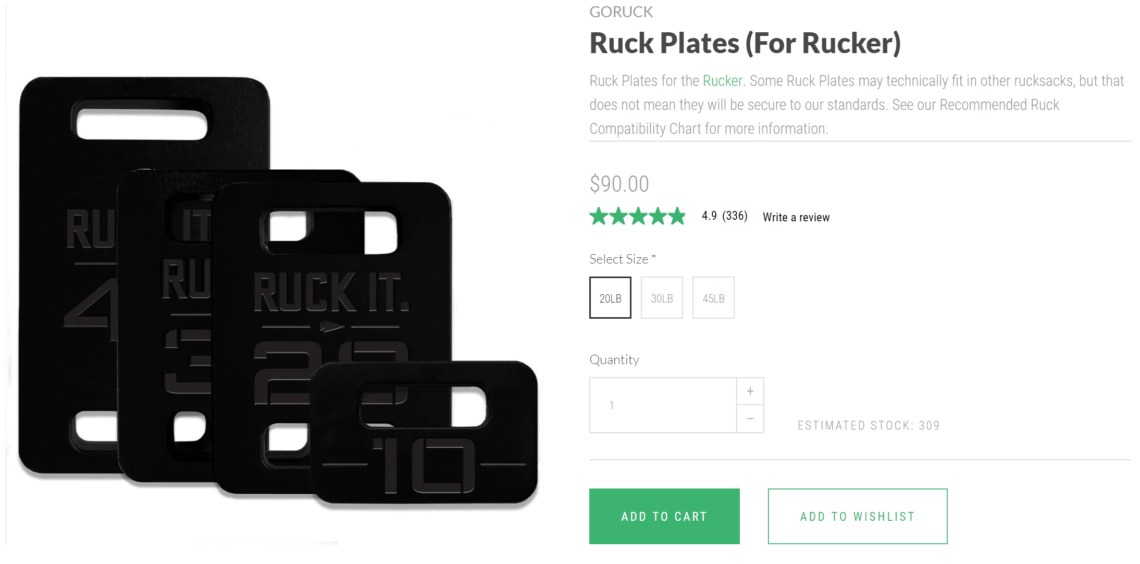Click the 4.9 rating score
Viewport: 1140px width, 564px height.
(709, 216)
